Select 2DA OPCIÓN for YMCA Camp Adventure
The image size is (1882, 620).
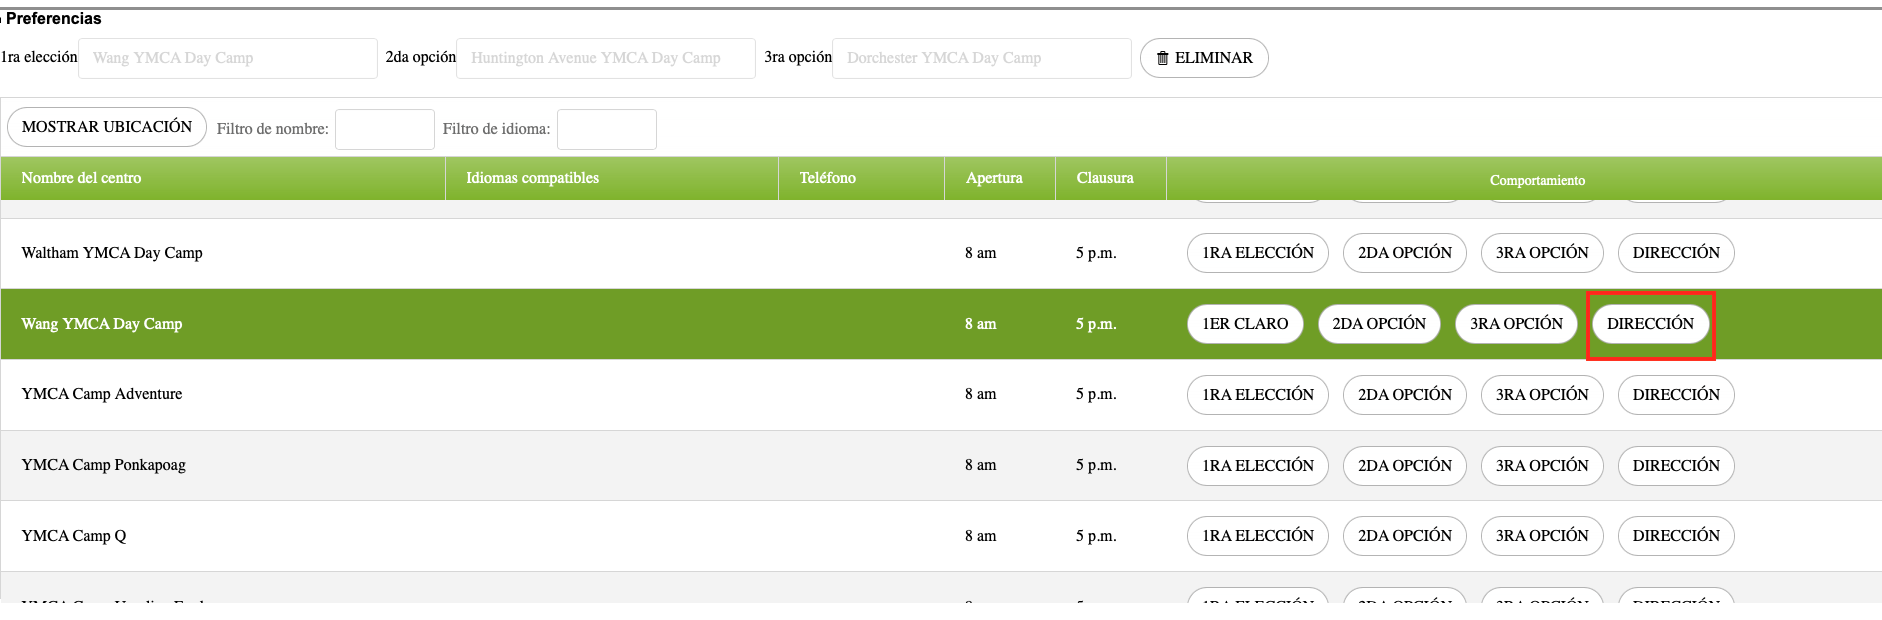1405,395
